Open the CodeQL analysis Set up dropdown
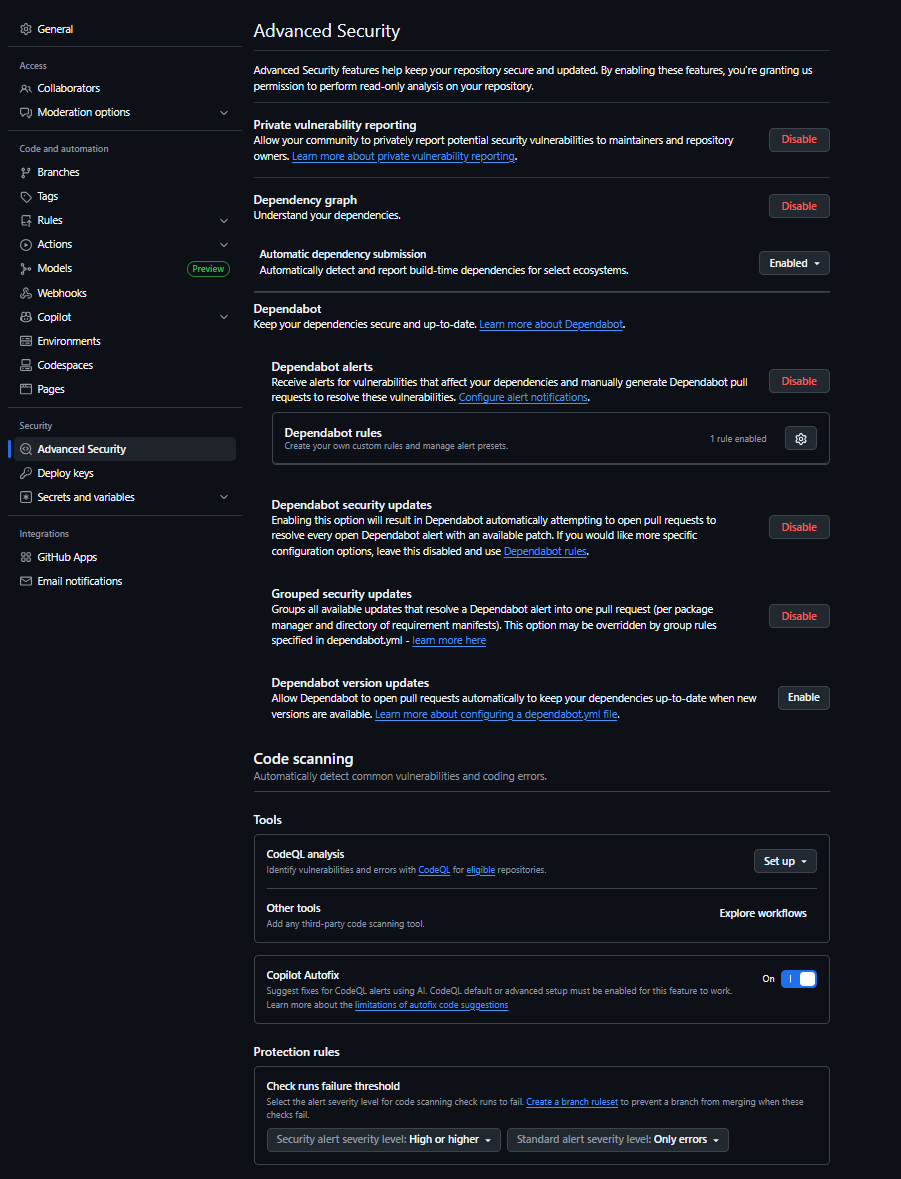Viewport: 901px width, 1179px height. click(784, 861)
